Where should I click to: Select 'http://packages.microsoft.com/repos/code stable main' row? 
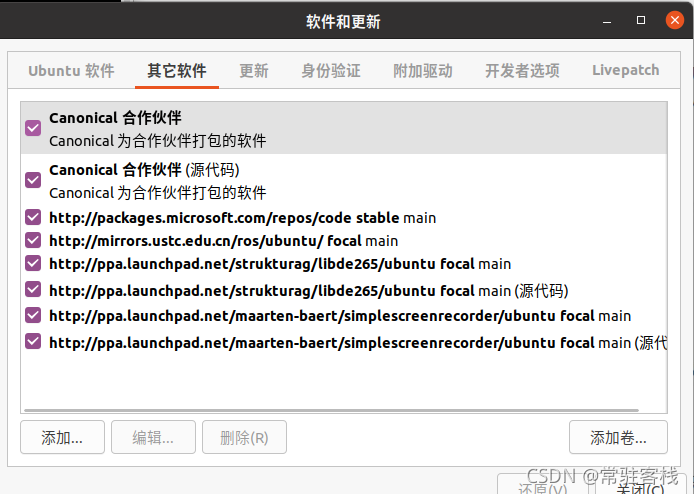click(x=343, y=217)
